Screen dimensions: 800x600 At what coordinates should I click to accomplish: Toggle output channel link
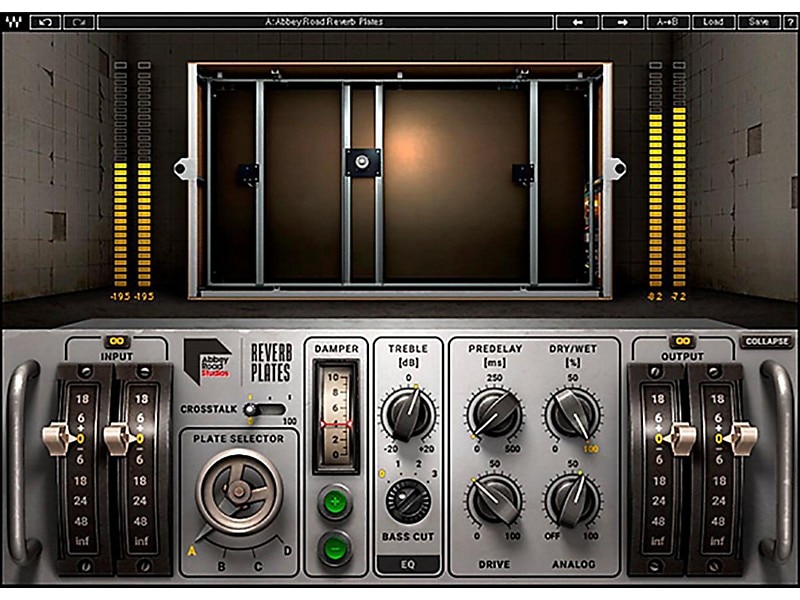point(683,341)
